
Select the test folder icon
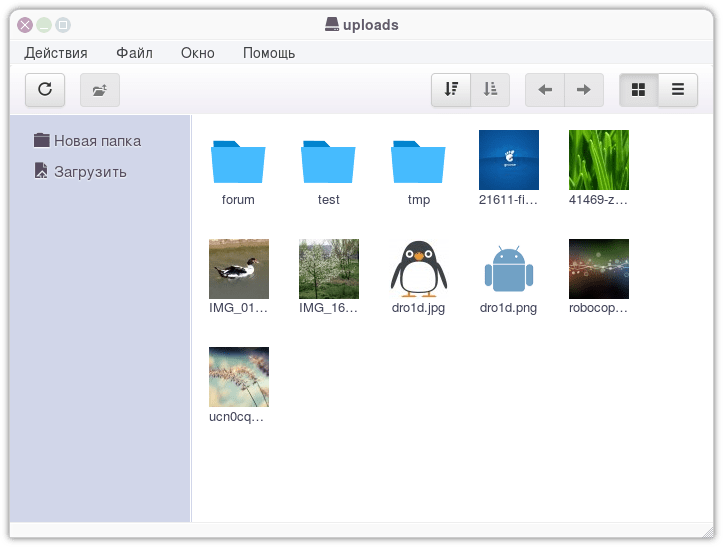(x=328, y=161)
